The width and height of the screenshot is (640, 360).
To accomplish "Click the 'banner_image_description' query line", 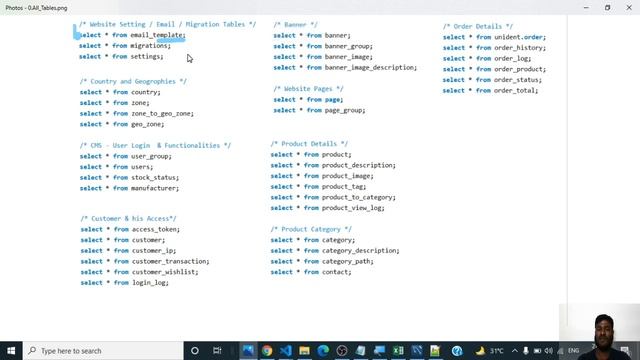I will (345, 67).
